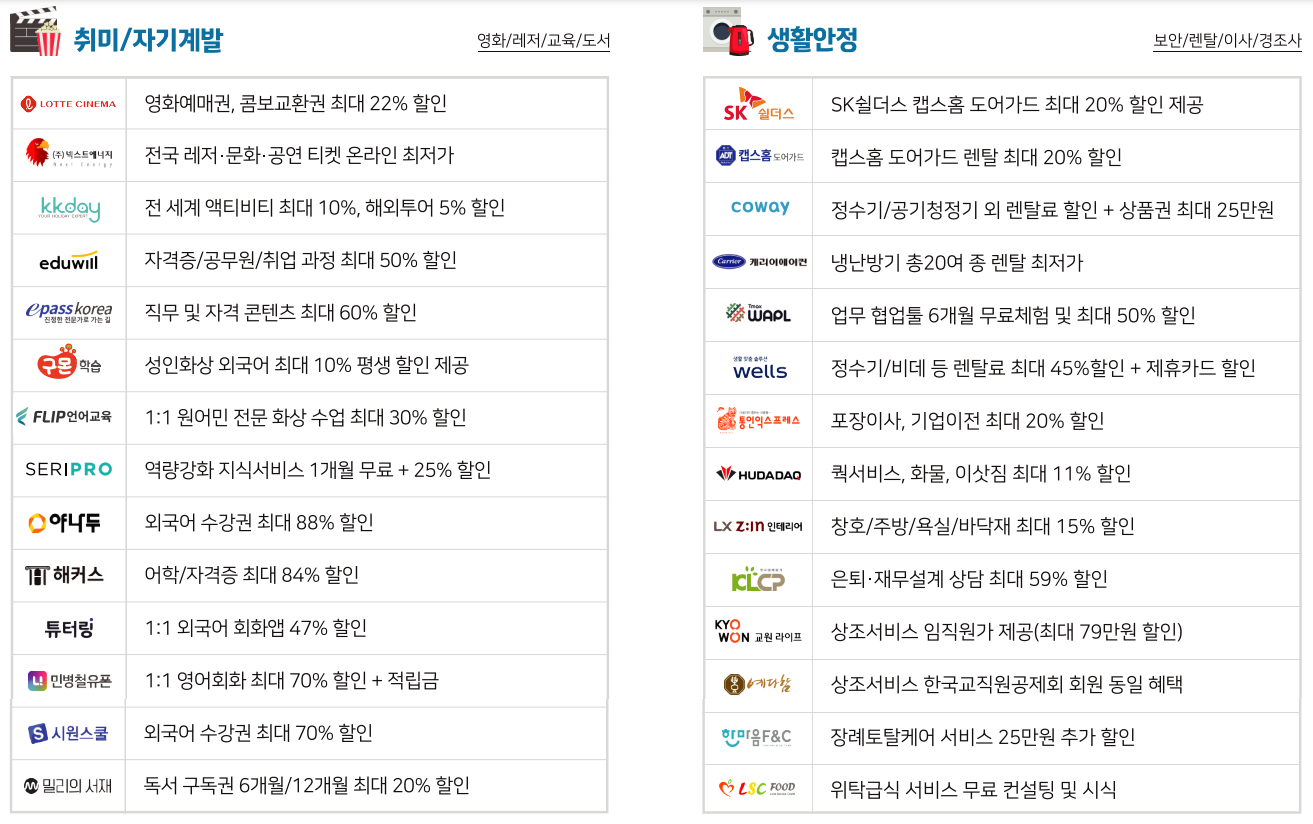Open 상조서비스 임직원가 제공(최대 79만원 할인)
The image size is (1313, 824).
[x=1007, y=632]
